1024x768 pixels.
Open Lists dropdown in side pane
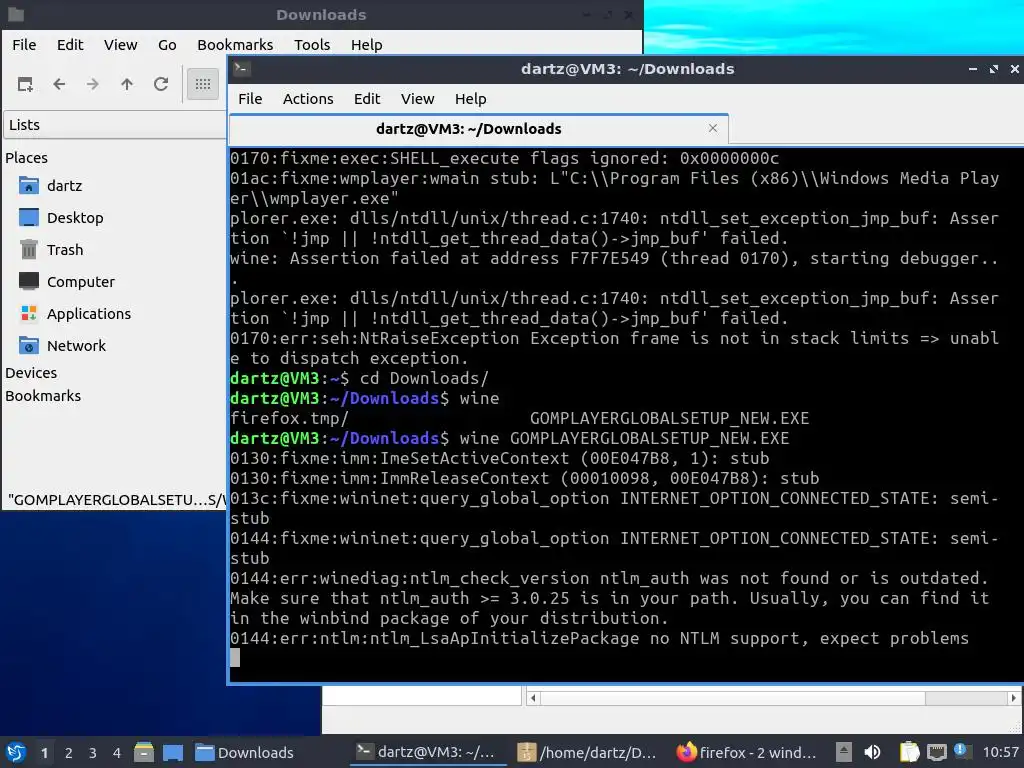click(115, 124)
